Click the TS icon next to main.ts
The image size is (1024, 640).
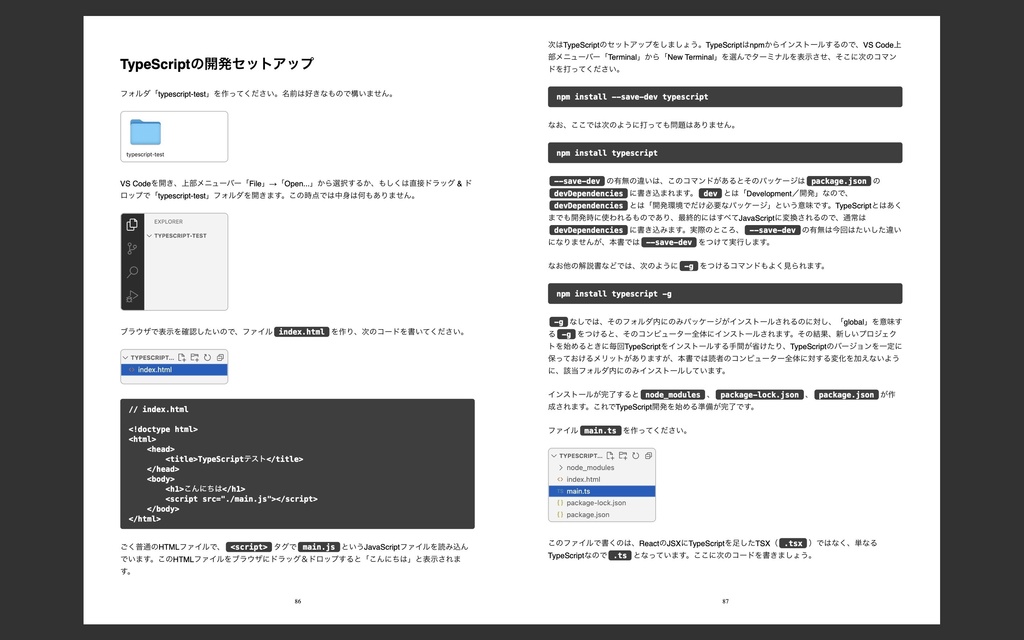(x=560, y=491)
